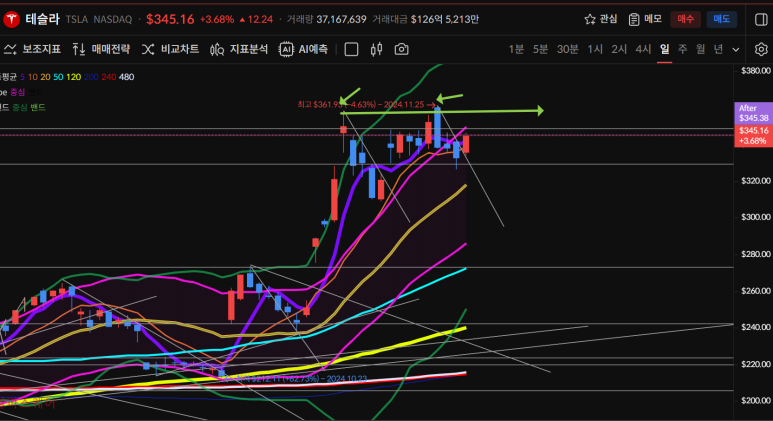Select 월 monthly timeframe
Screen dimensions: 773x421
tap(701, 49)
